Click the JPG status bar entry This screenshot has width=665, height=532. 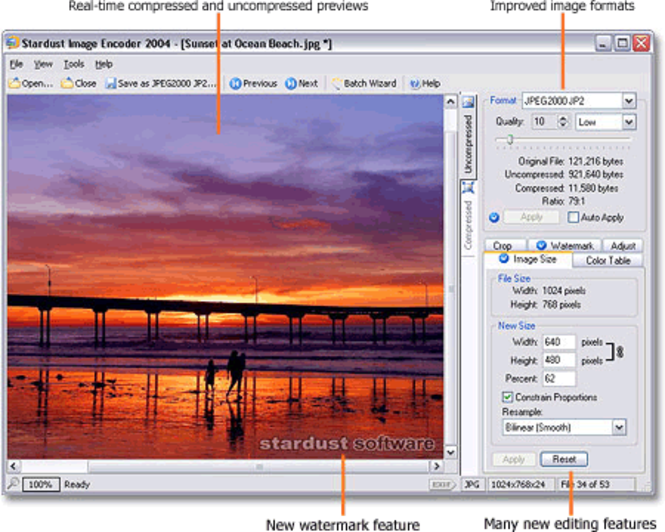472,484
